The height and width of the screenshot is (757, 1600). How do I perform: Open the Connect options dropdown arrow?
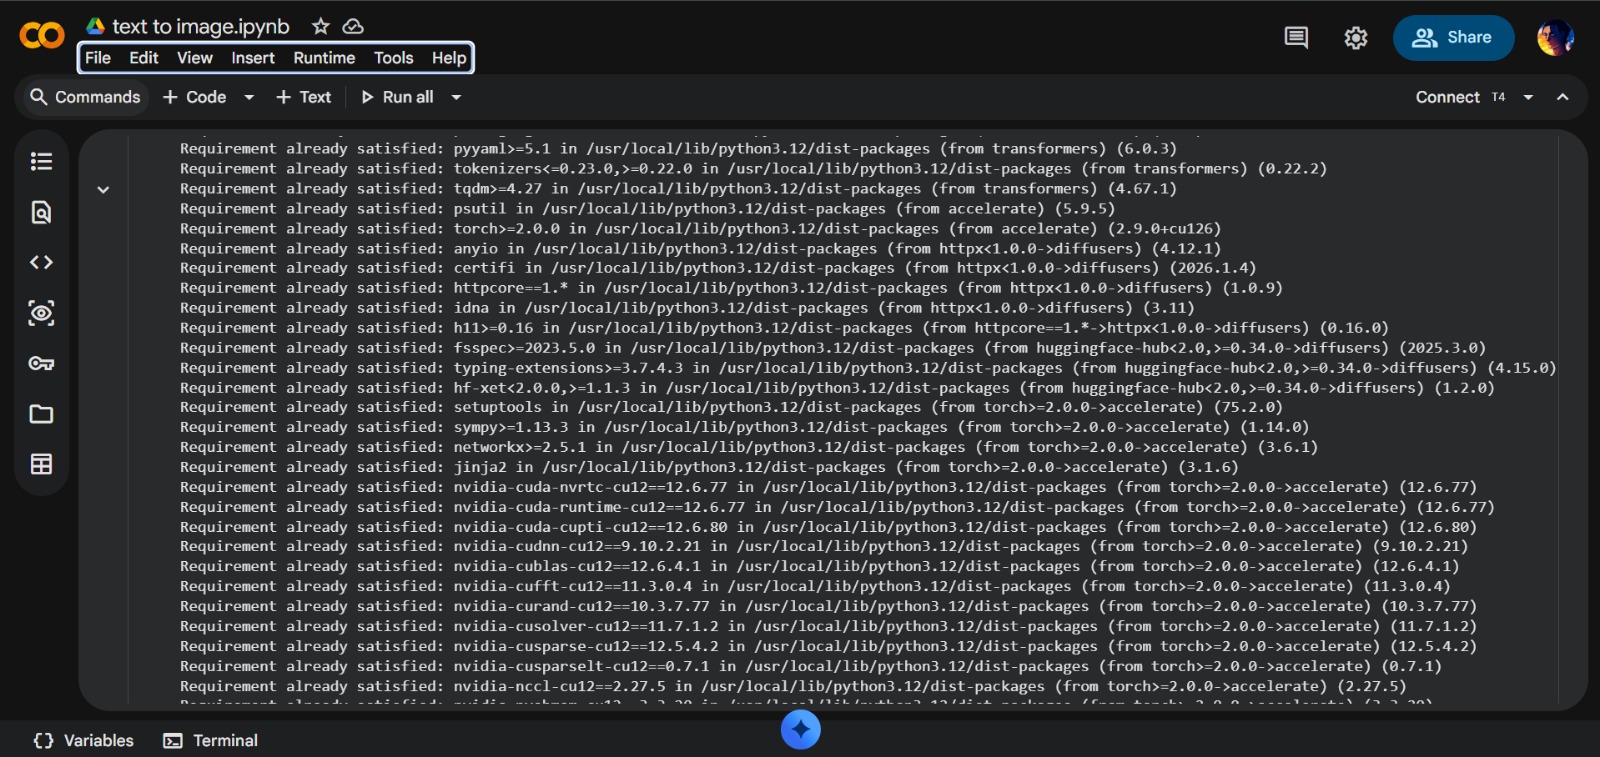(x=1528, y=97)
